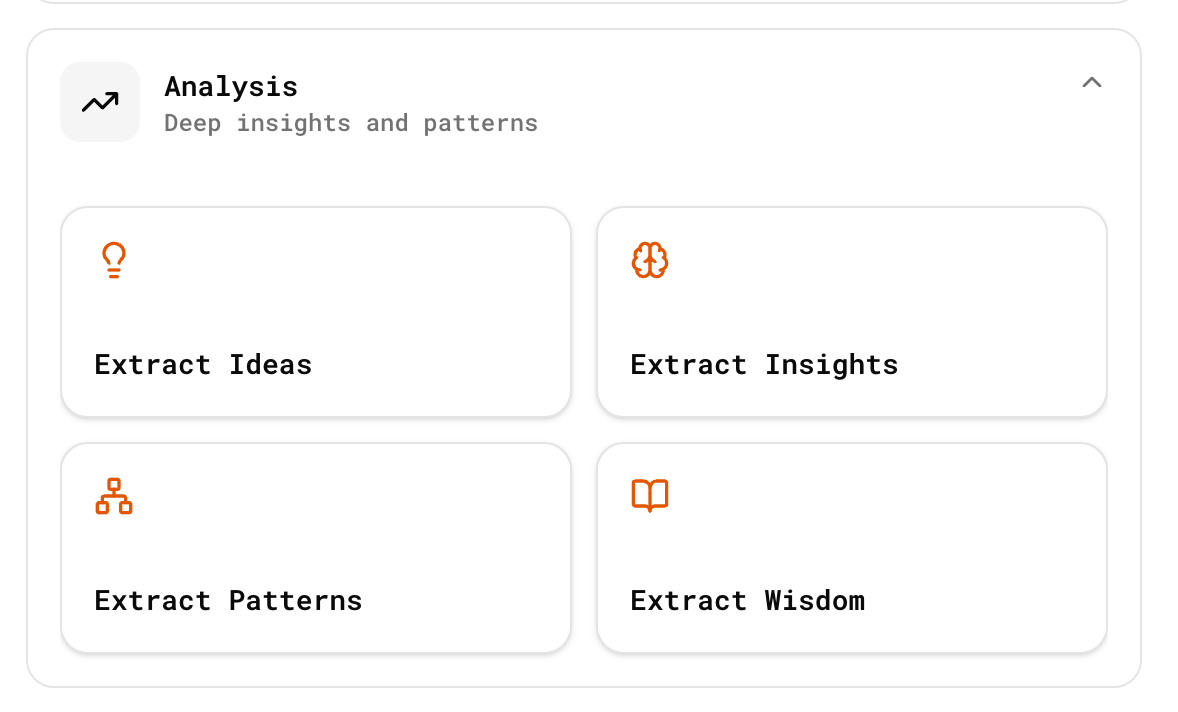Run the Extract Ideas analysis
Viewport: 1178px width, 712px height.
click(x=316, y=311)
